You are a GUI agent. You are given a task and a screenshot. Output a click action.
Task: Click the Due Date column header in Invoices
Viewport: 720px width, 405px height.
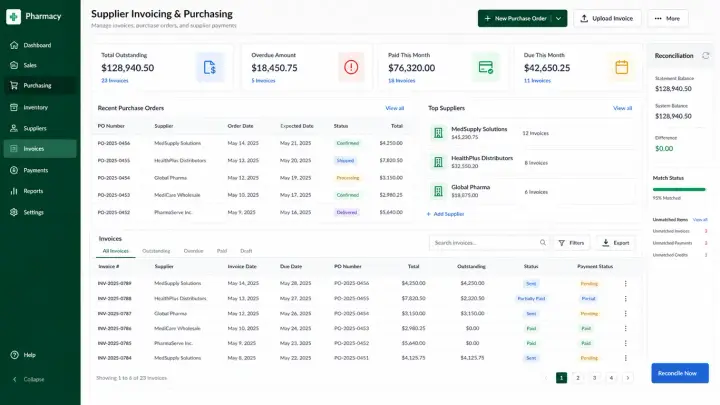tap(291, 266)
